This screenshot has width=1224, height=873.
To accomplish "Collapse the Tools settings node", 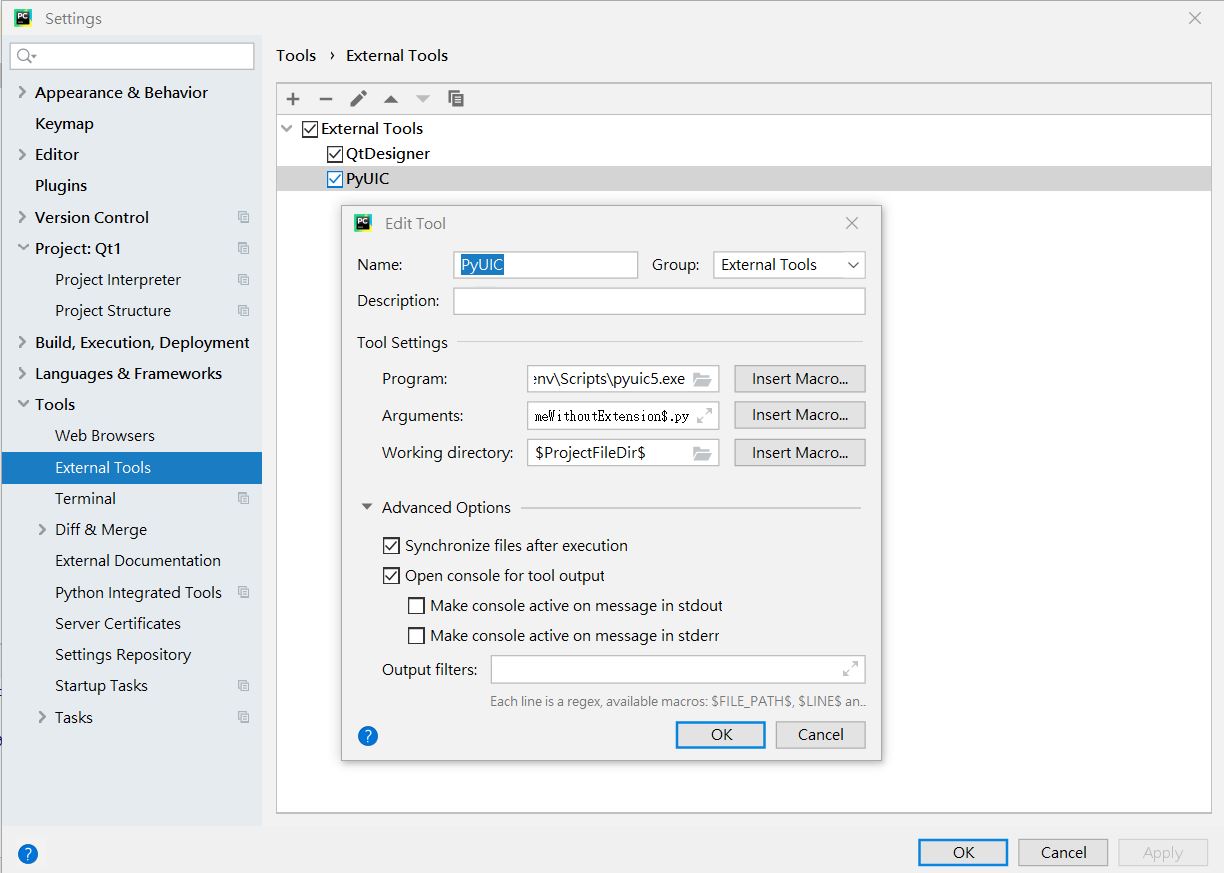I will (22, 404).
